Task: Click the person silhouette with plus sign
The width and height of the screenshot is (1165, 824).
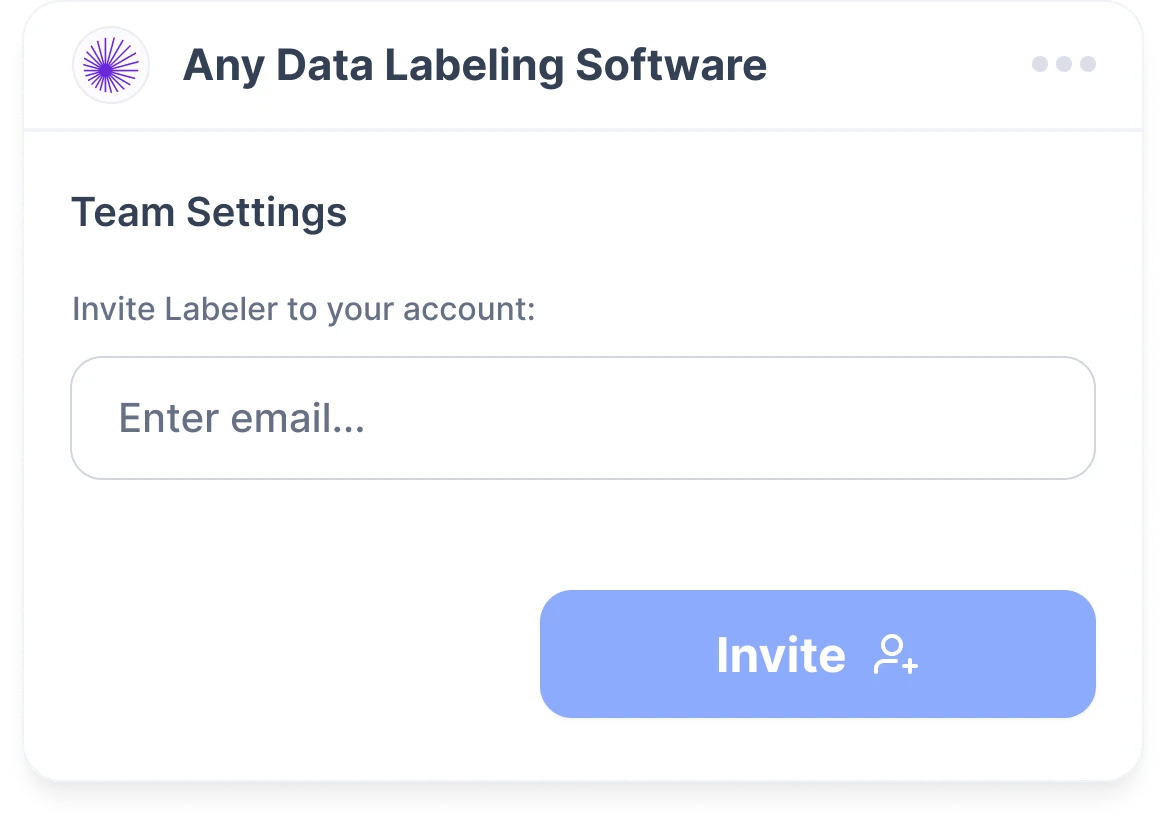Action: click(896, 655)
